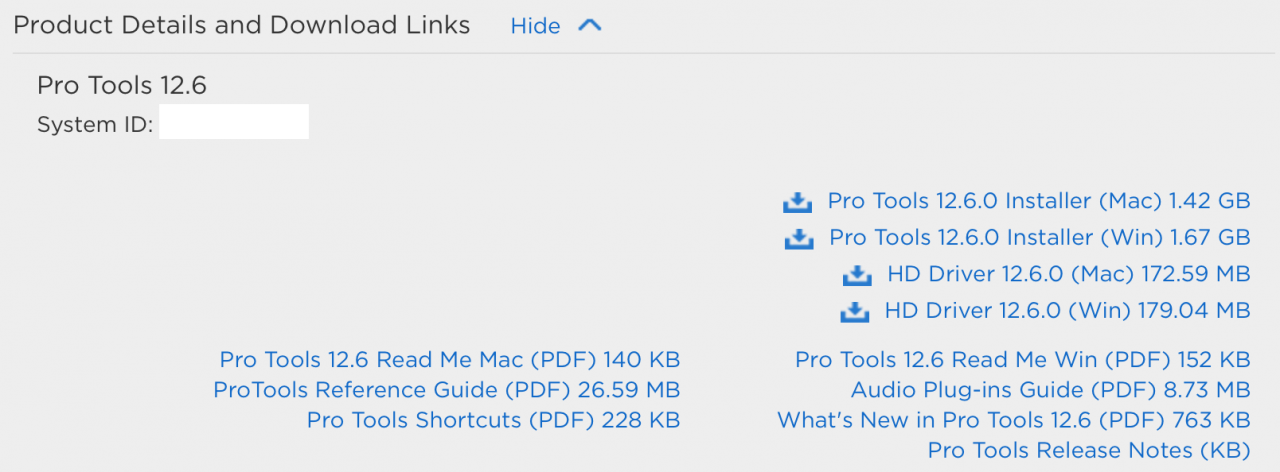Viewport: 1280px width, 472px height.
Task: Click download icon beside HD Driver Win
Action: pos(854,312)
